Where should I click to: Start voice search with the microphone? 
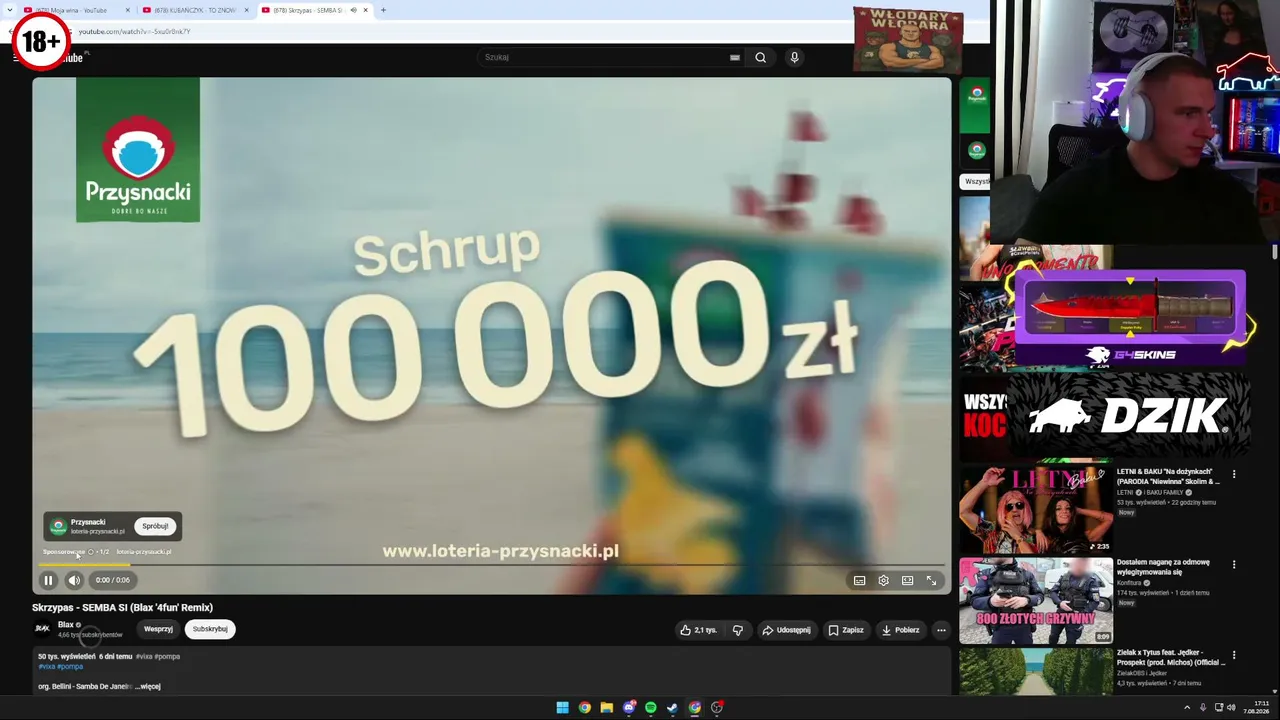pyautogui.click(x=794, y=57)
